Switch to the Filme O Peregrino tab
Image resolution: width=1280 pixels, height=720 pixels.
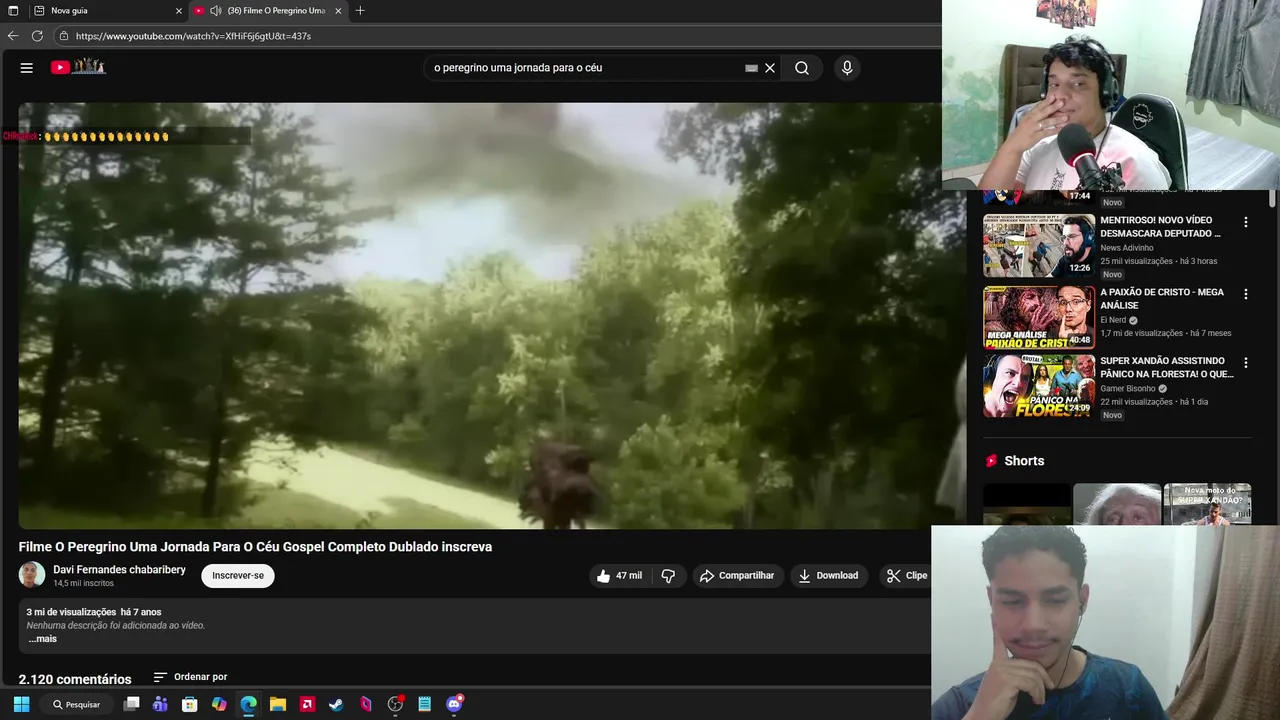tap(268, 11)
